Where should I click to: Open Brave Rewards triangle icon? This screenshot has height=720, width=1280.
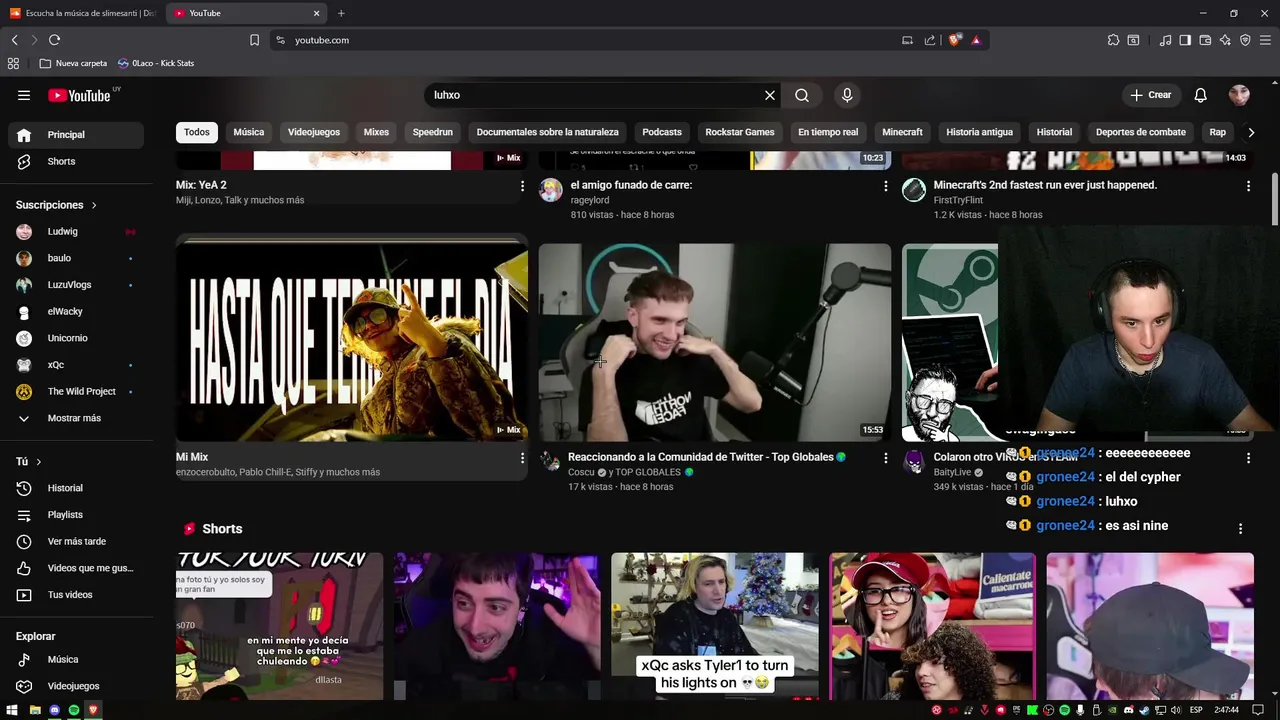tap(976, 40)
